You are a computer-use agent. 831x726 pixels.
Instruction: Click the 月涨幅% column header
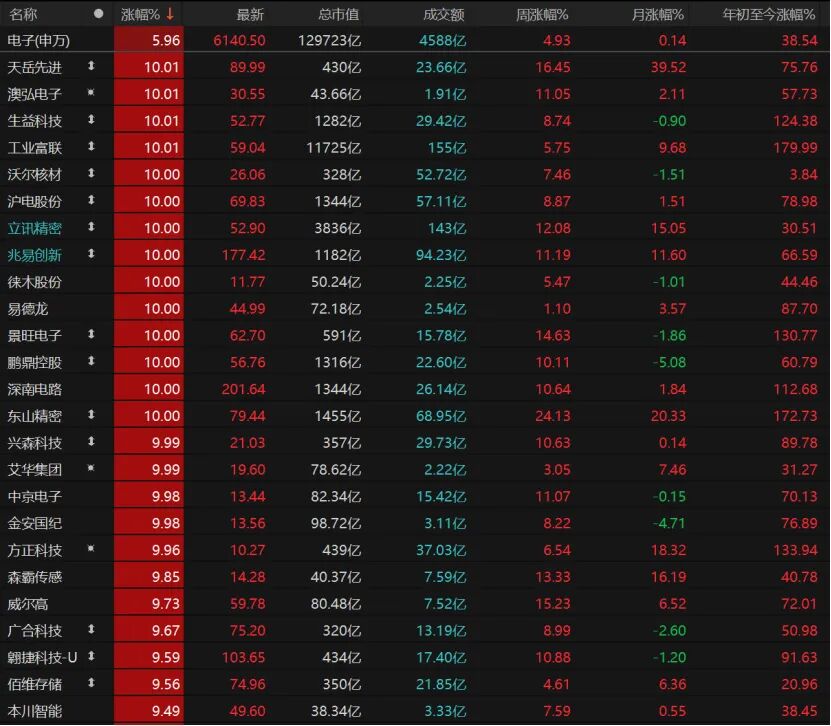pyautogui.click(x=658, y=14)
